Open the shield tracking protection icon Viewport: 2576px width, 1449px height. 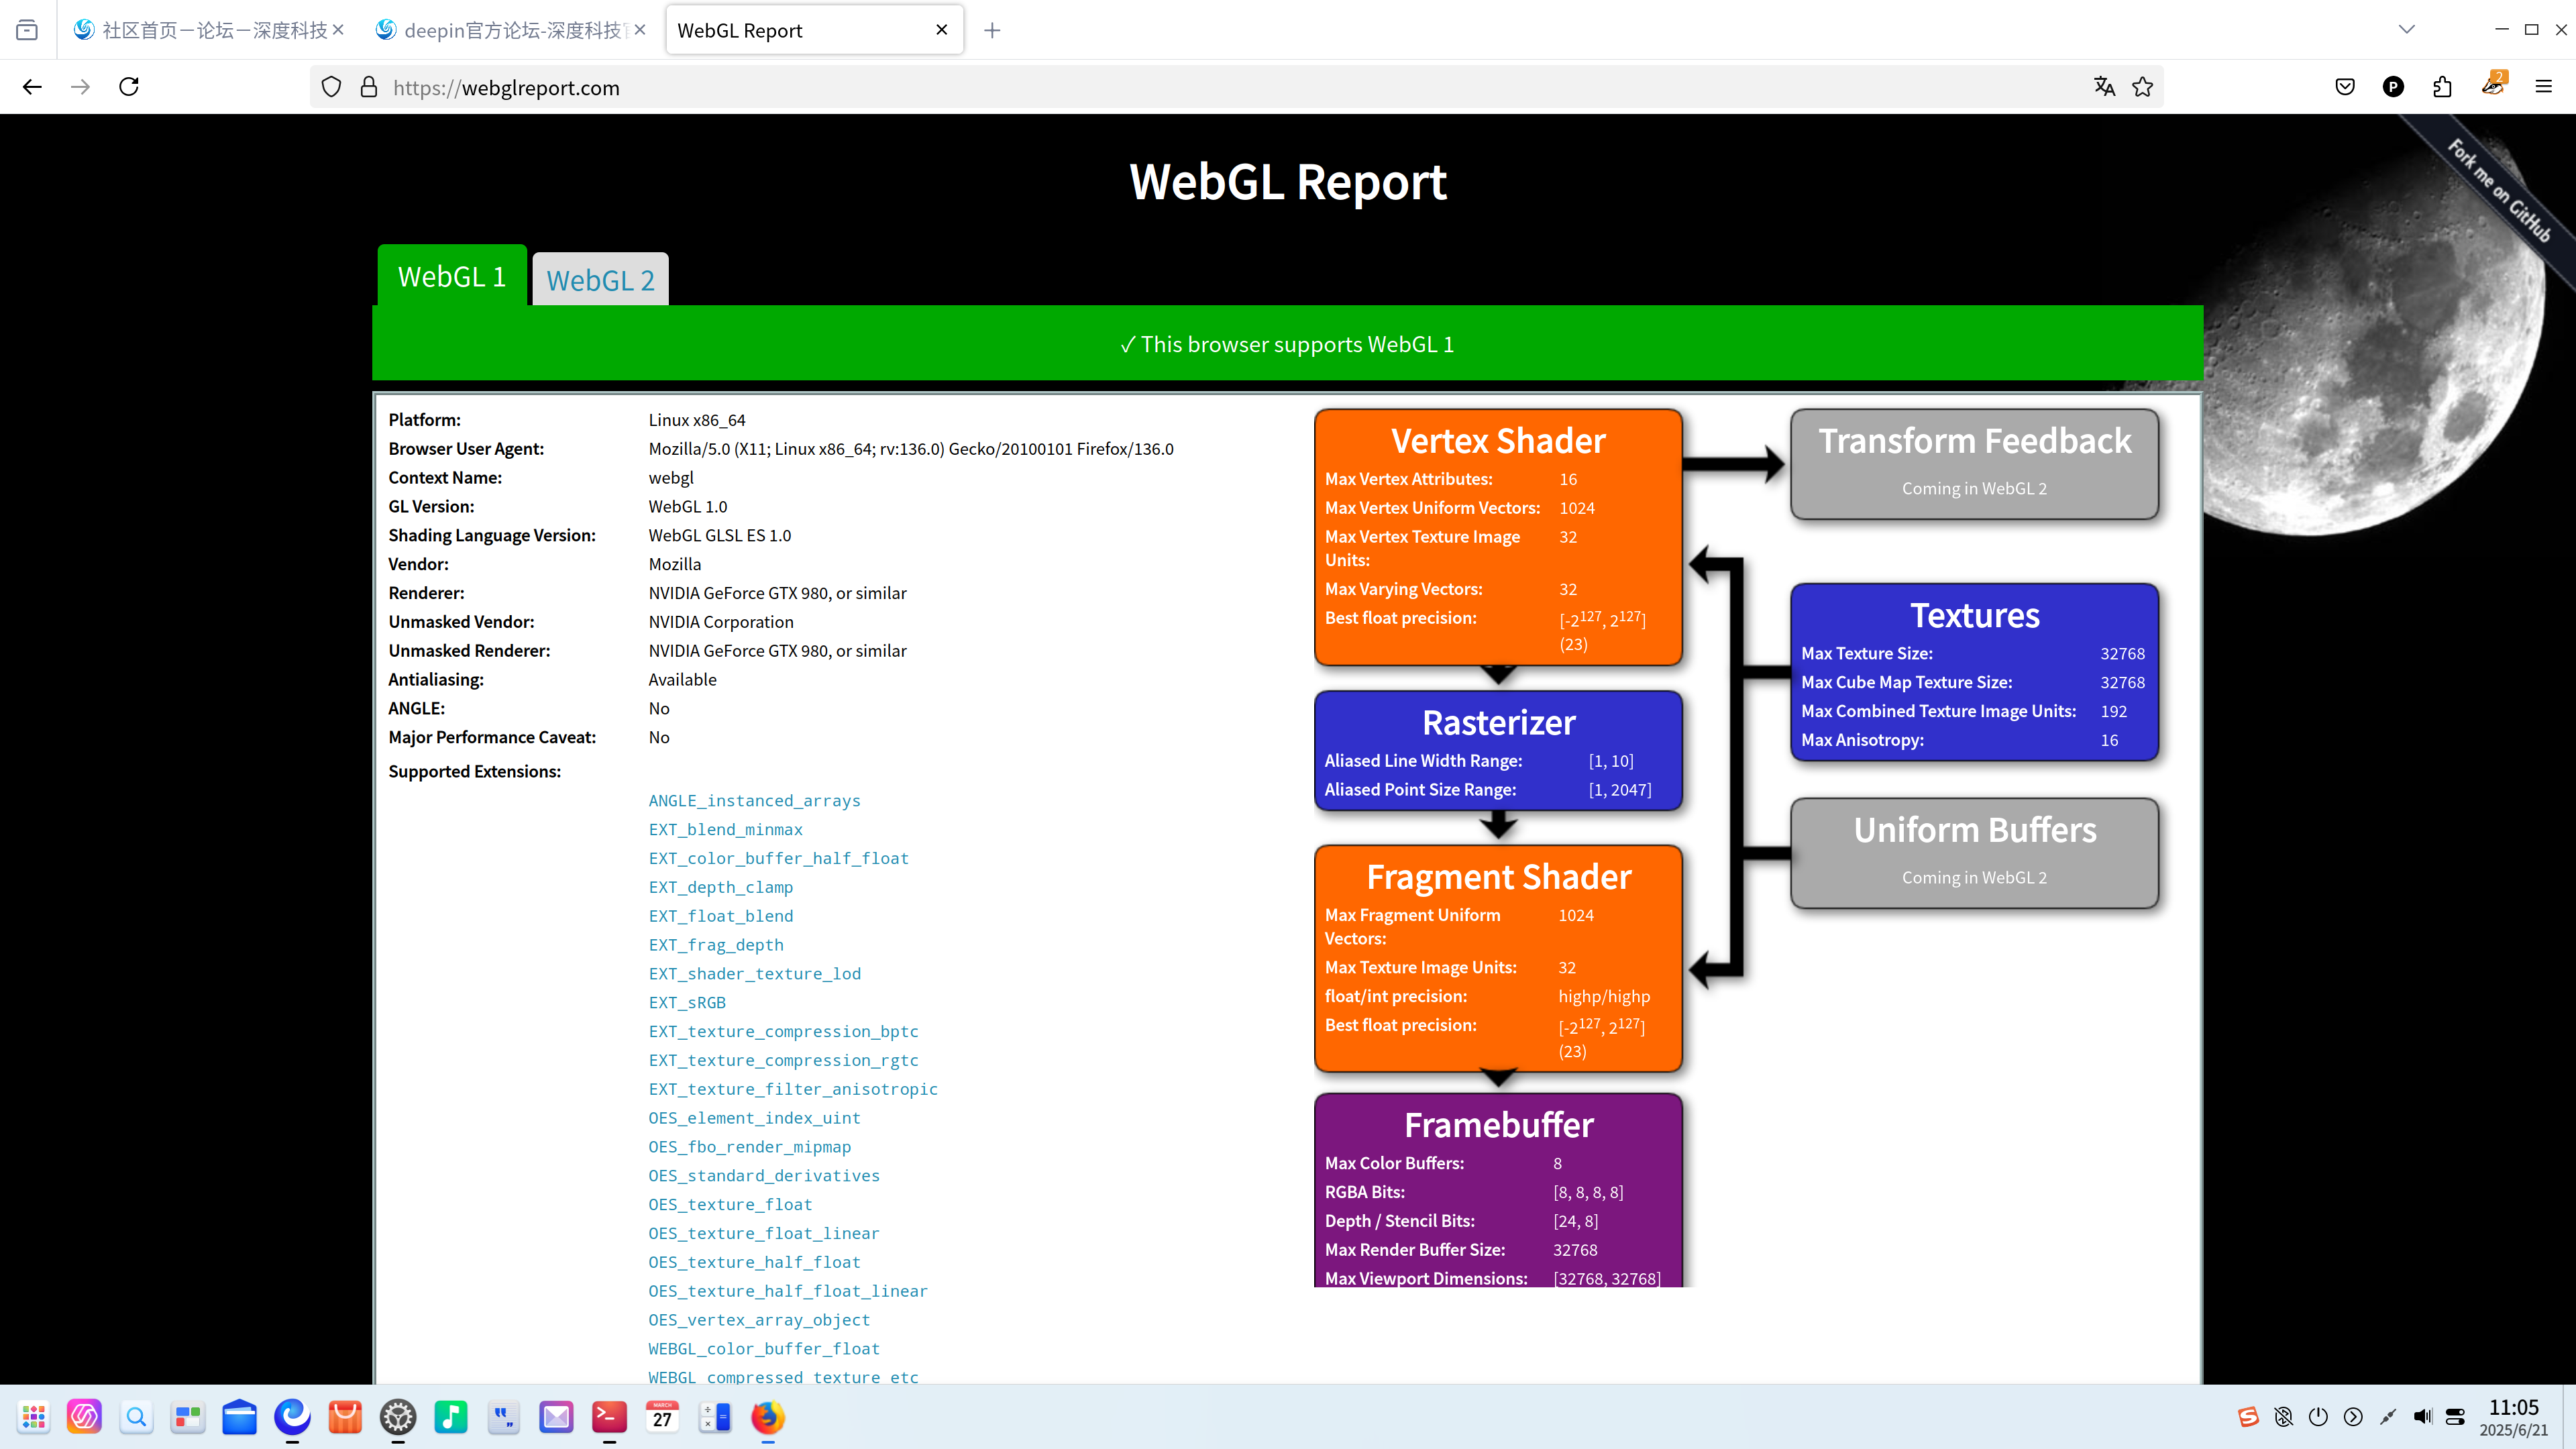tap(331, 87)
